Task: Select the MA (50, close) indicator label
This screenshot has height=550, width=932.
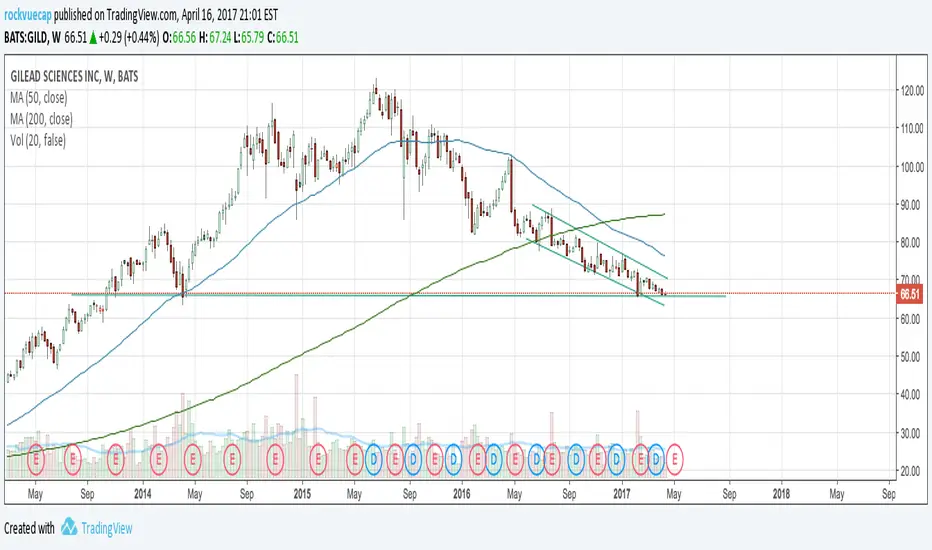Action: [x=39, y=98]
